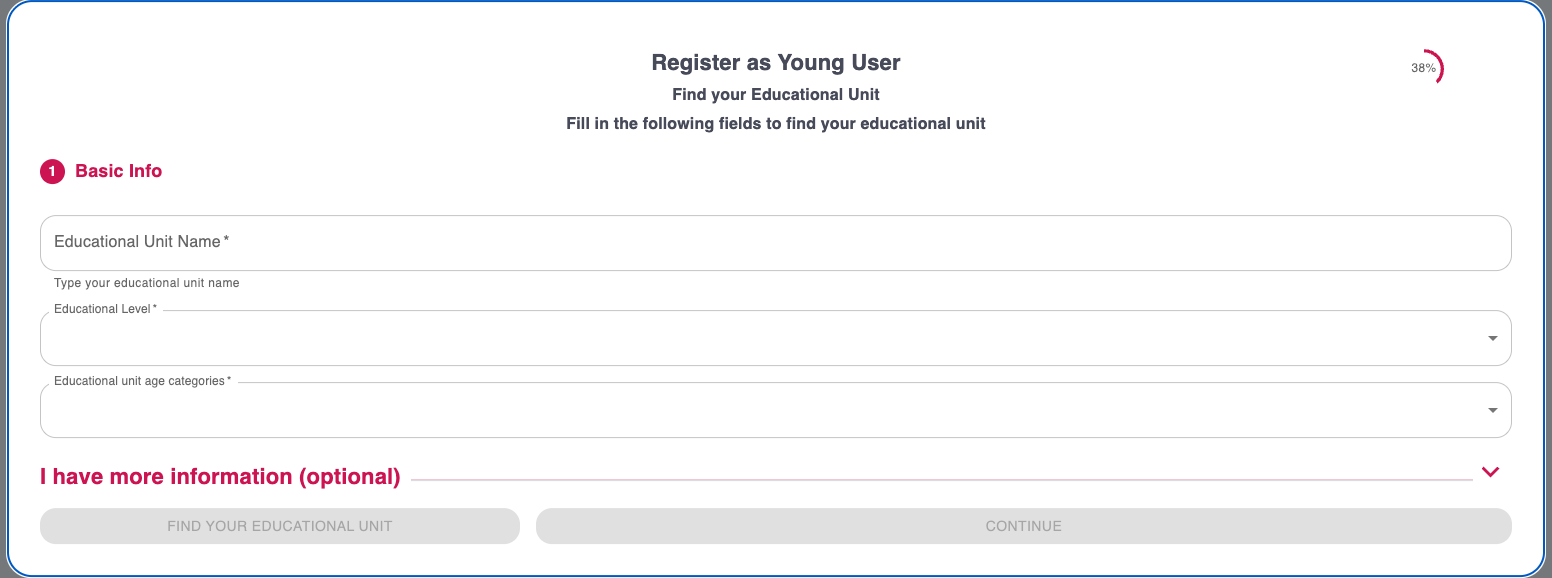This screenshot has width=1552, height=578.
Task: Open the Educational Level select box
Action: [760, 339]
